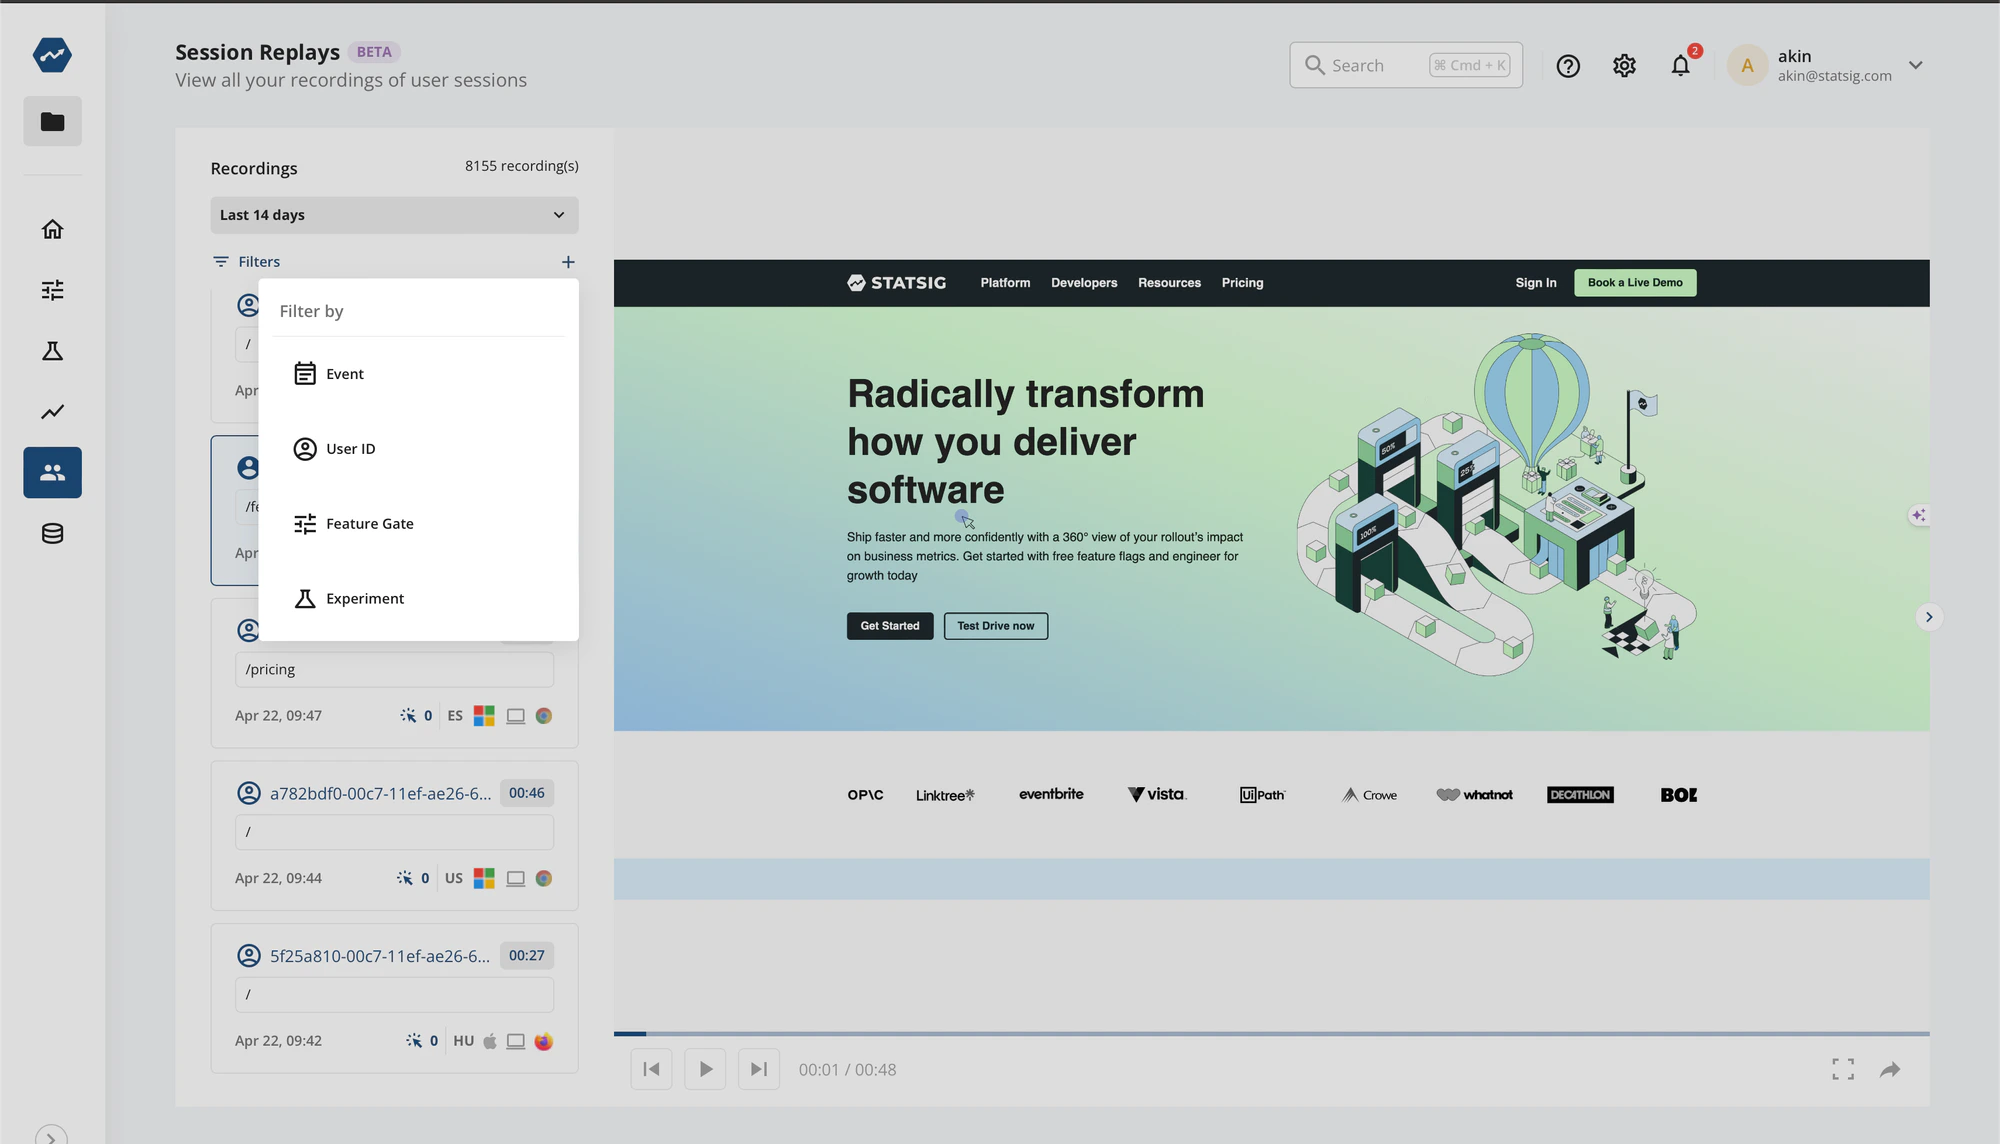Open the Home icon in the sidebar
The width and height of the screenshot is (2000, 1144).
(x=52, y=229)
